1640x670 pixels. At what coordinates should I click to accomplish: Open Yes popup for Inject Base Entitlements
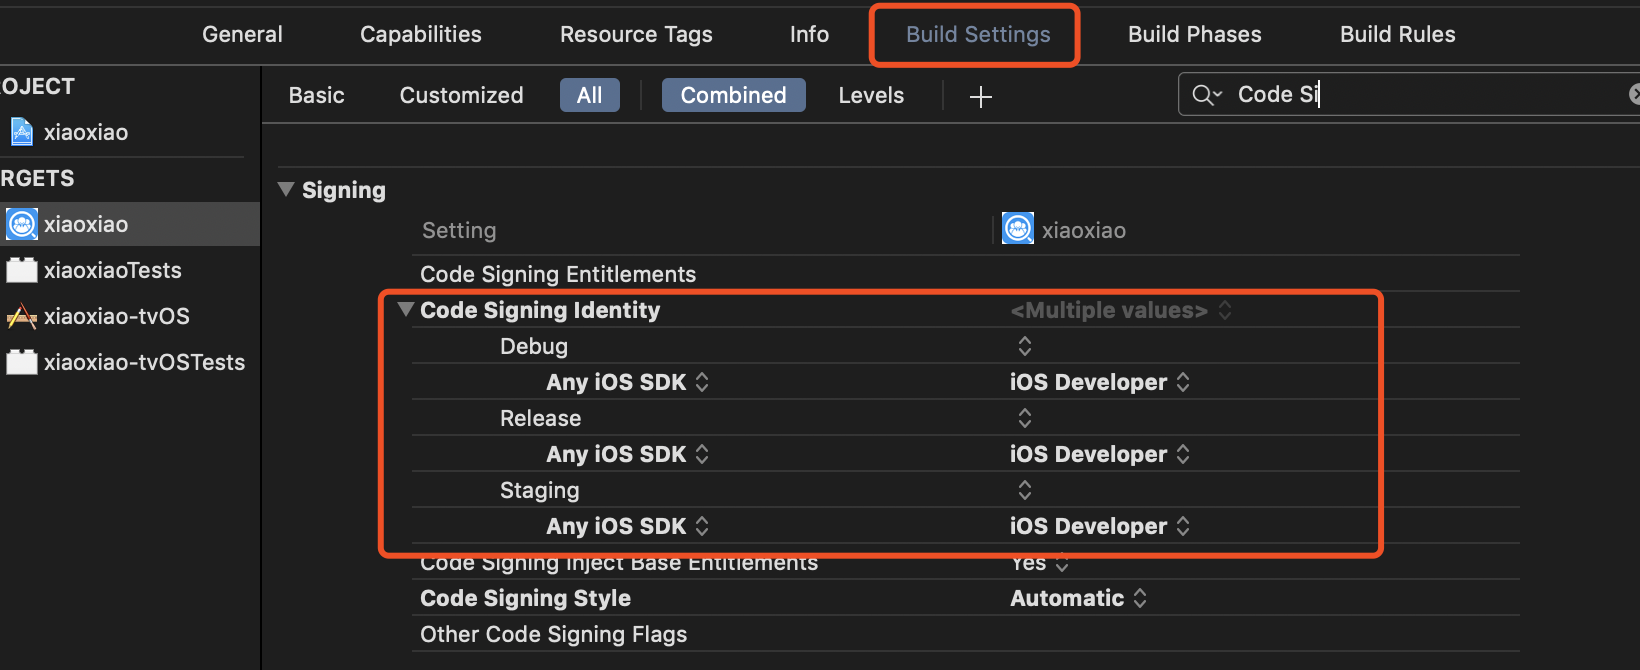1040,563
